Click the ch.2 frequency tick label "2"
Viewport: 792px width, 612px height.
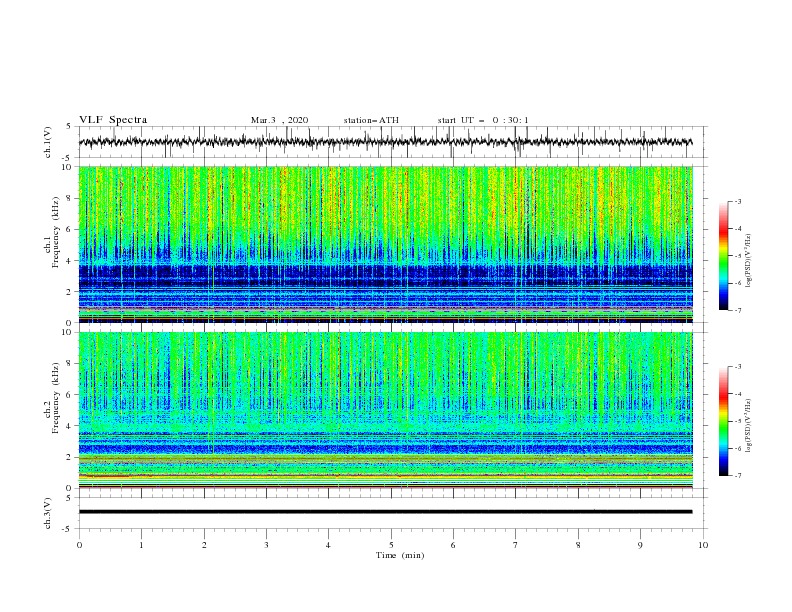[x=70, y=457]
